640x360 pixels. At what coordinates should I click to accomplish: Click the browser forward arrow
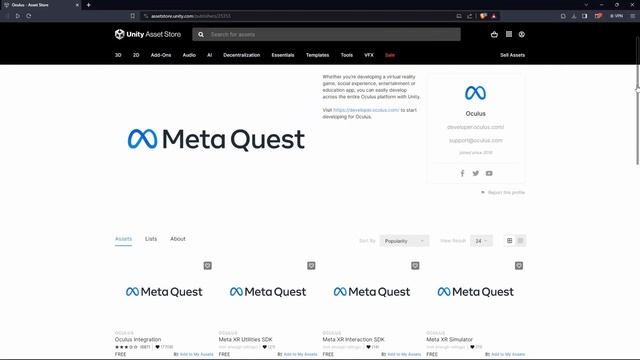coord(18,16)
